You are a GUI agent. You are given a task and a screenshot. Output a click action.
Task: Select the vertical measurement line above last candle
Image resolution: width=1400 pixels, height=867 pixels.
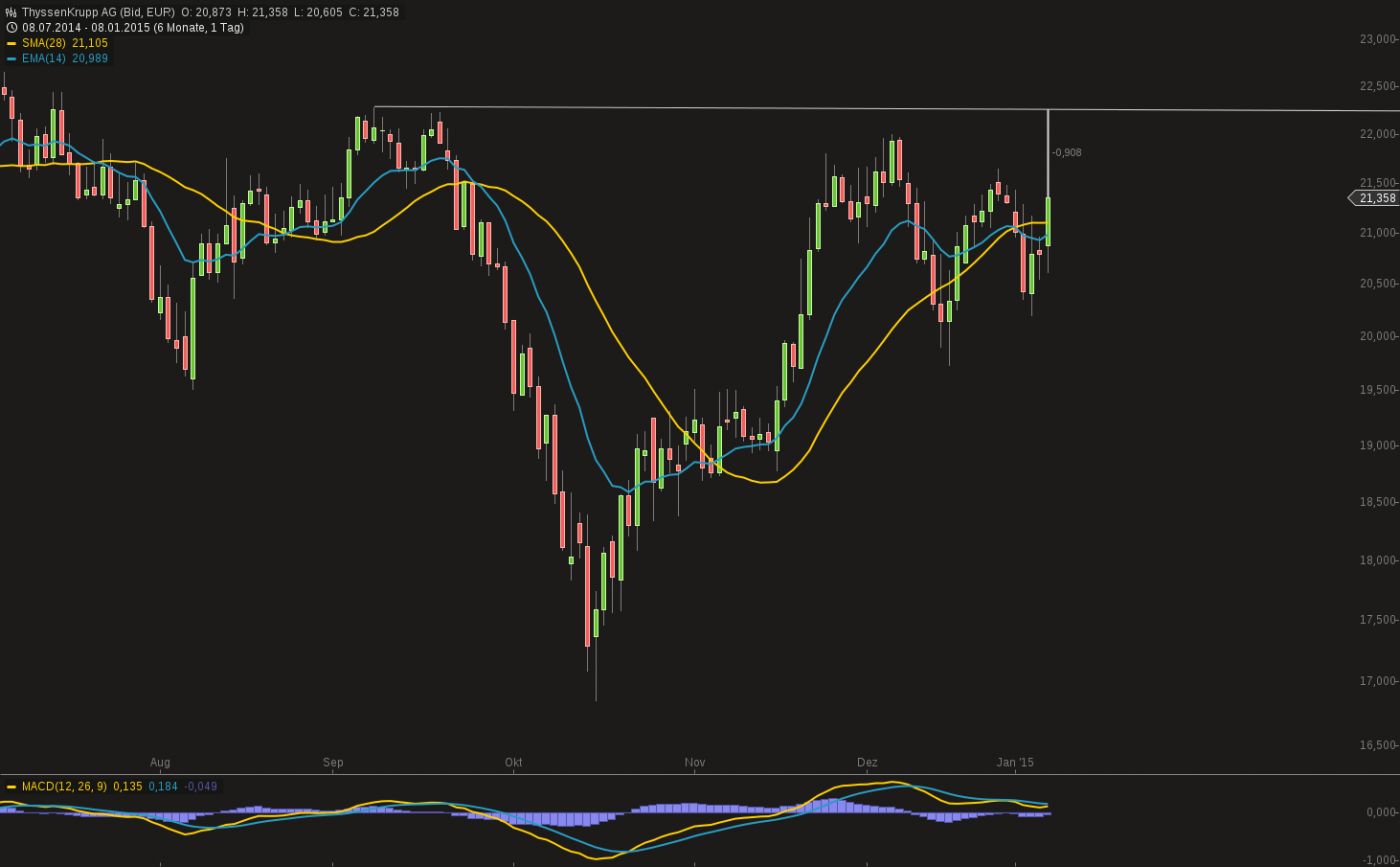(x=1048, y=153)
